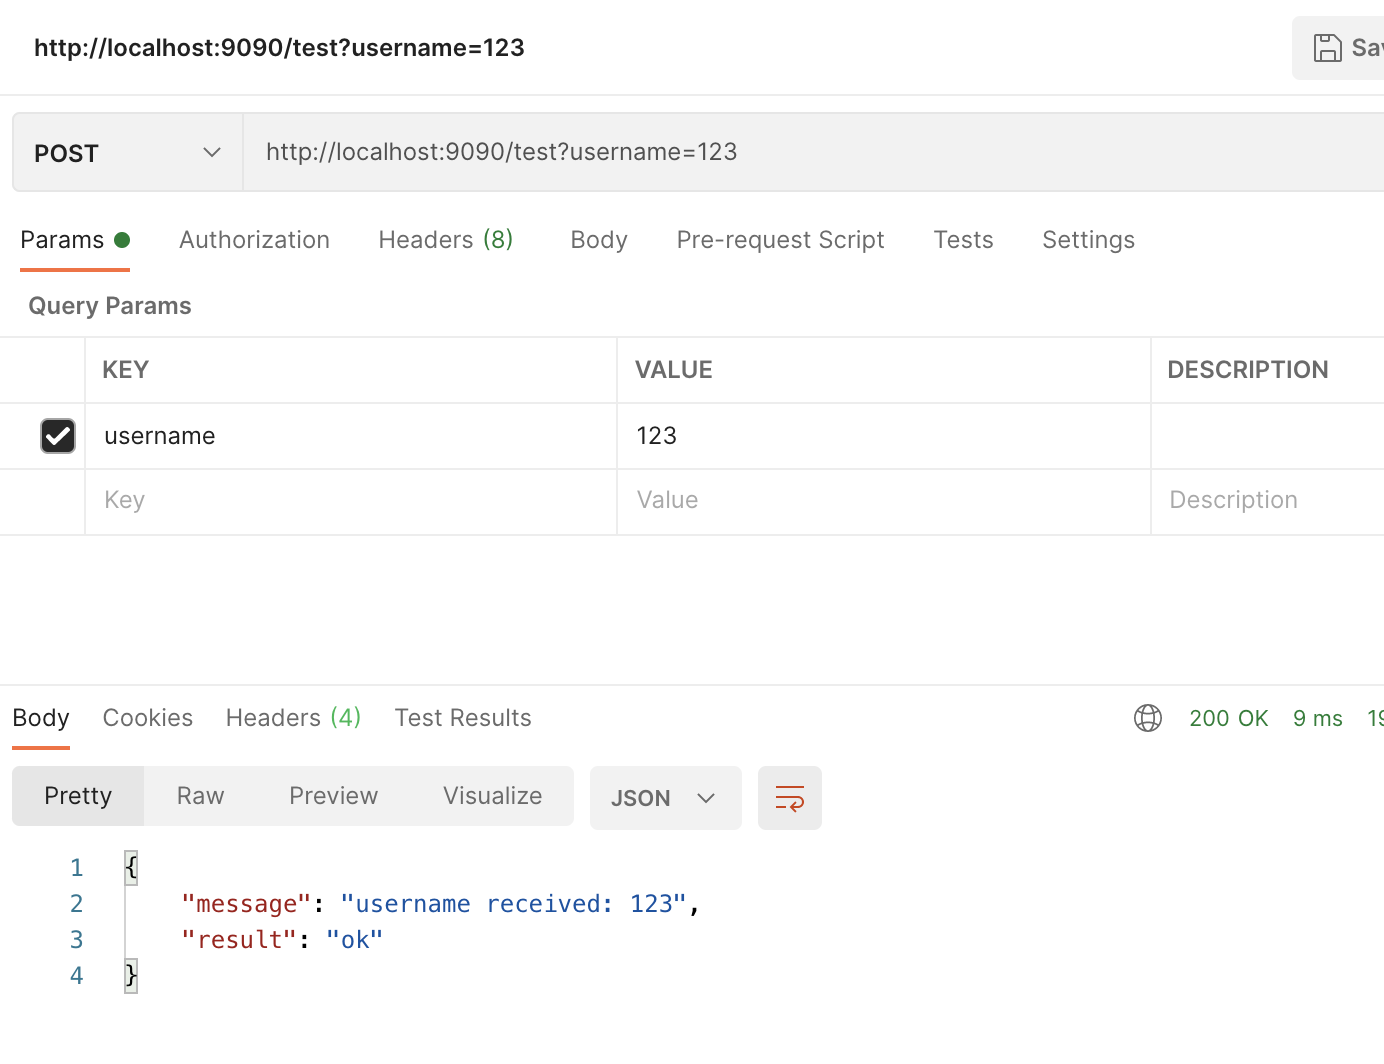Click the Save request icon
The height and width of the screenshot is (1064, 1384).
tap(1327, 47)
